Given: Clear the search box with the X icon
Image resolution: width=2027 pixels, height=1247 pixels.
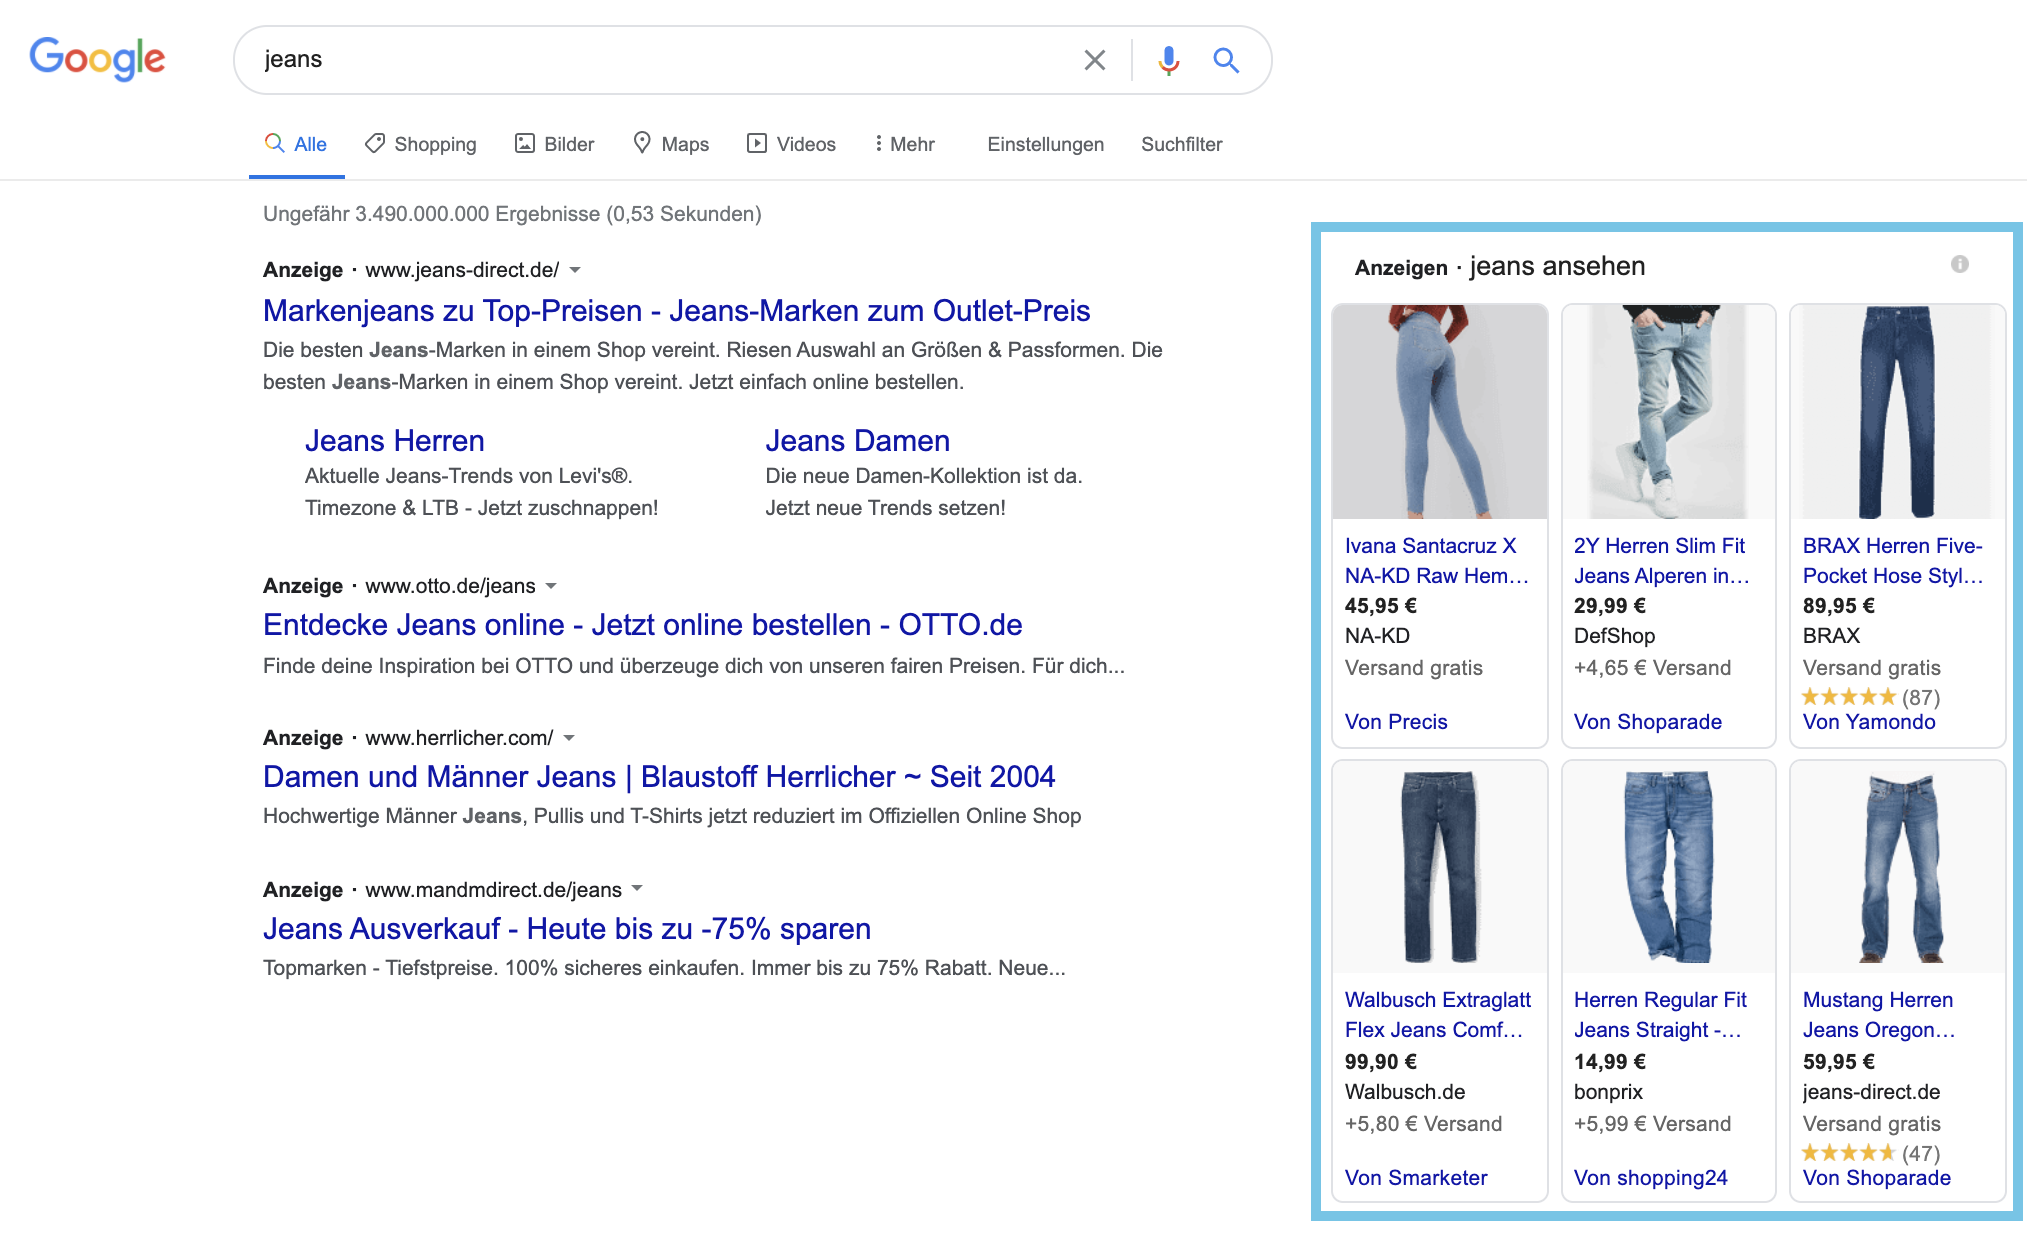Looking at the screenshot, I should tap(1095, 60).
